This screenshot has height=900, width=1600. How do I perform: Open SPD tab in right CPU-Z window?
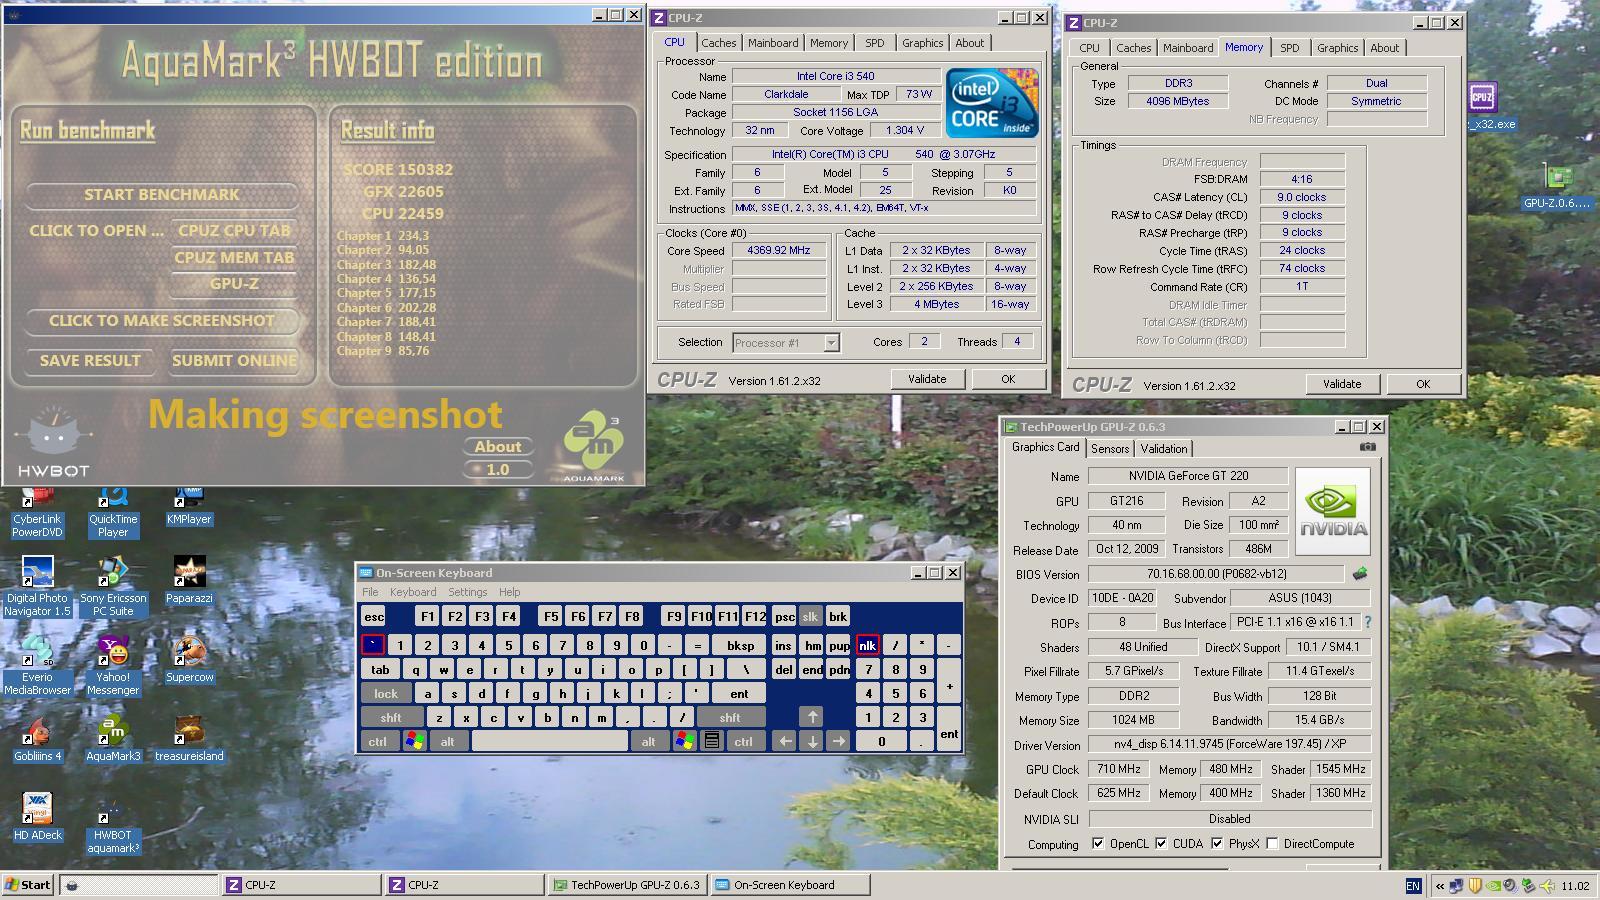[x=1290, y=48]
